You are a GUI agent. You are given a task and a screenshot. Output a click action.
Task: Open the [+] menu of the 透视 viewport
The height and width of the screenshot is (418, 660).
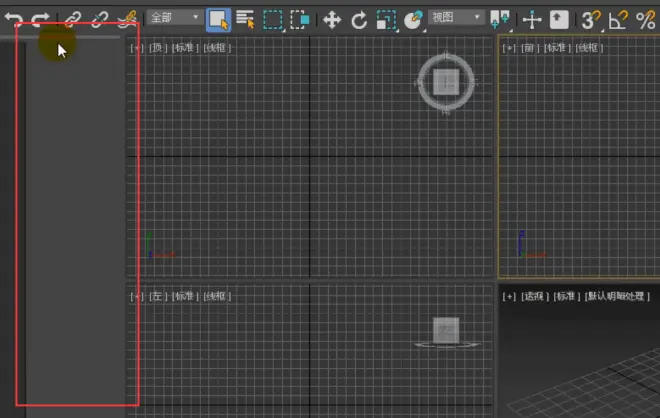coord(509,296)
